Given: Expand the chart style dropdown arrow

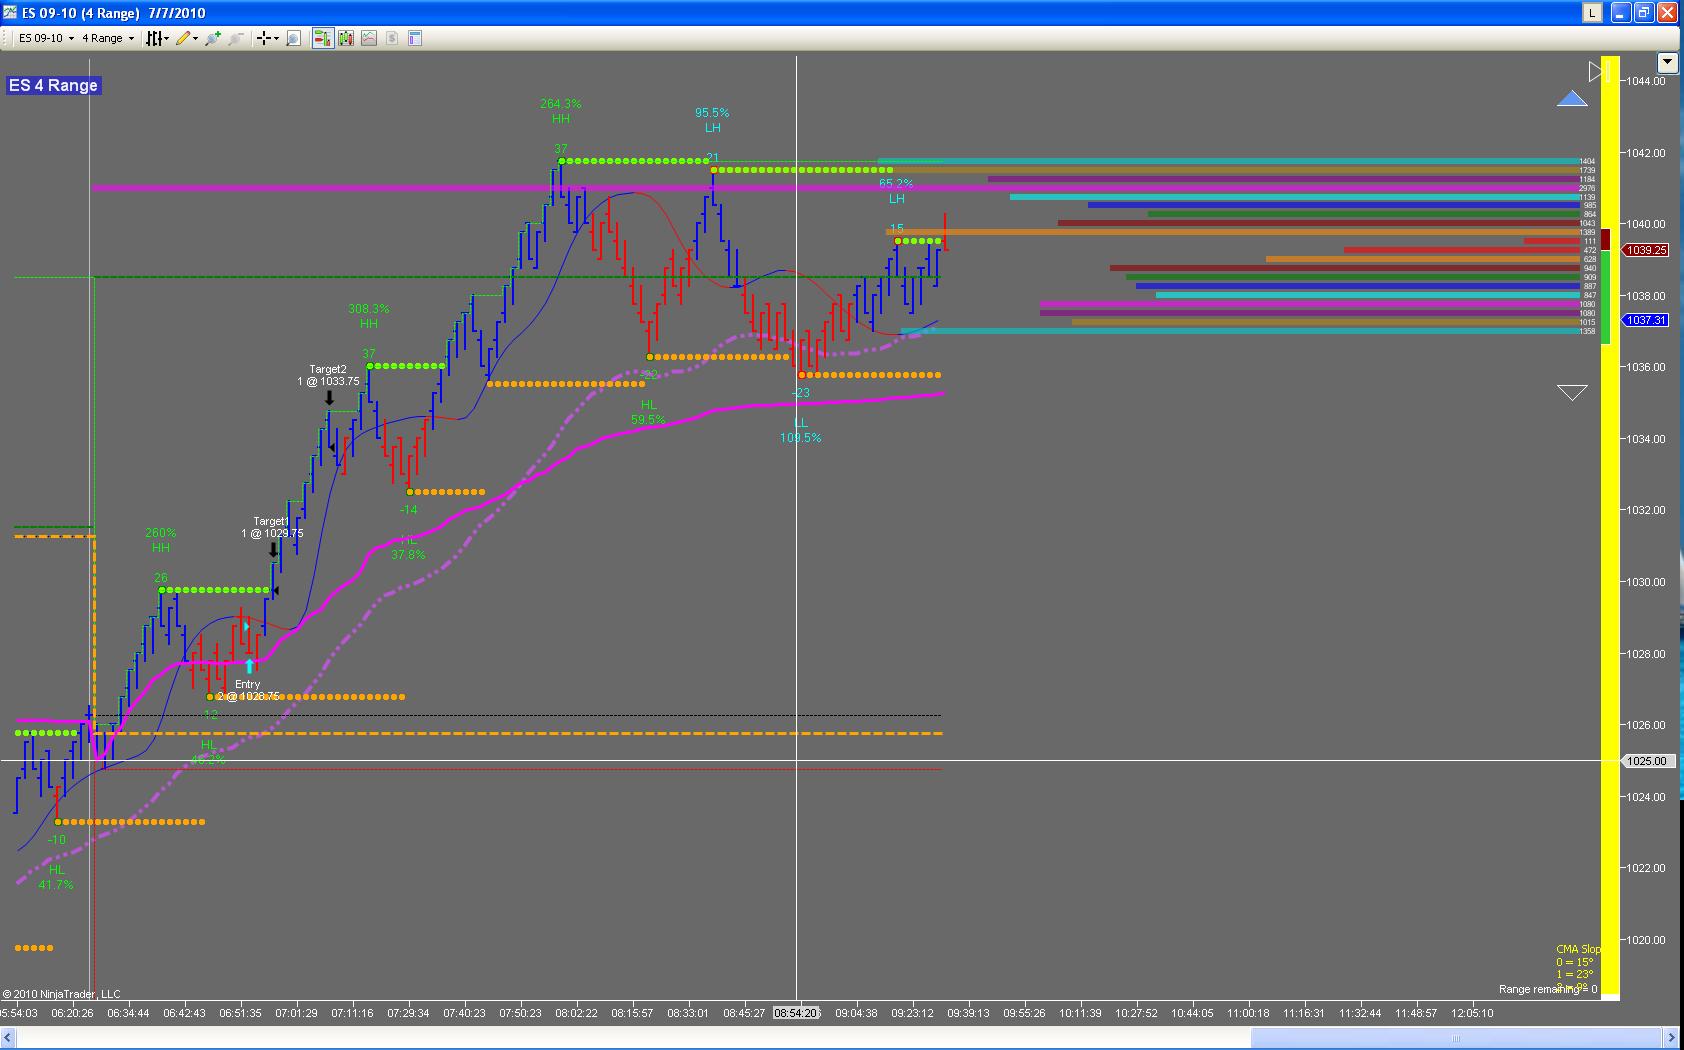Looking at the screenshot, I should point(167,38).
